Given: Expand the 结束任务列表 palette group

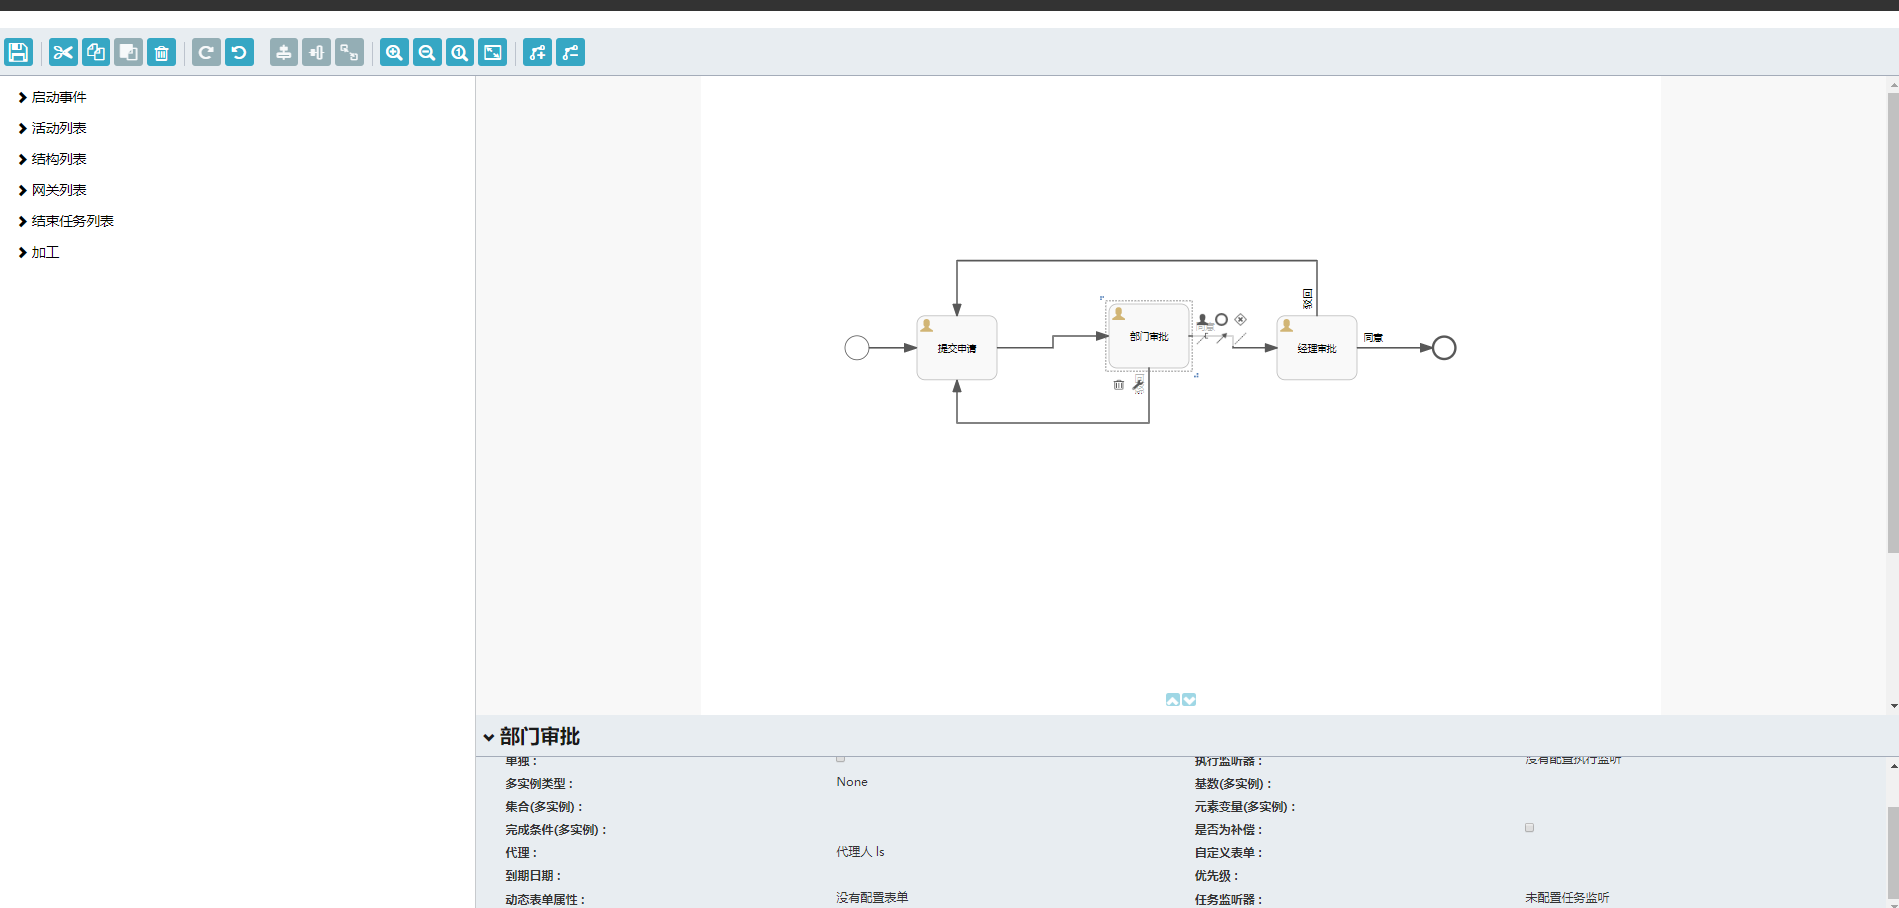Looking at the screenshot, I should pyautogui.click(x=66, y=221).
